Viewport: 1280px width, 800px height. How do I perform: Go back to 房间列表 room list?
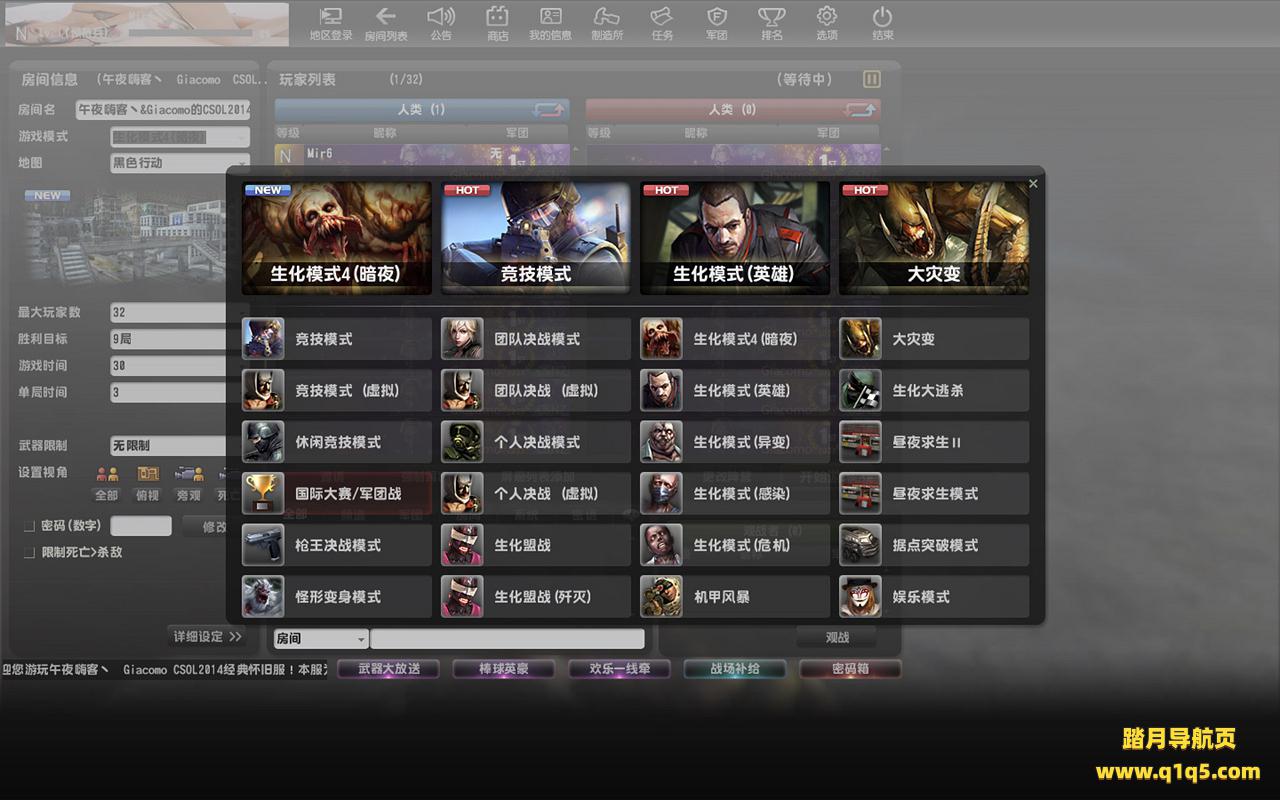pyautogui.click(x=385, y=23)
